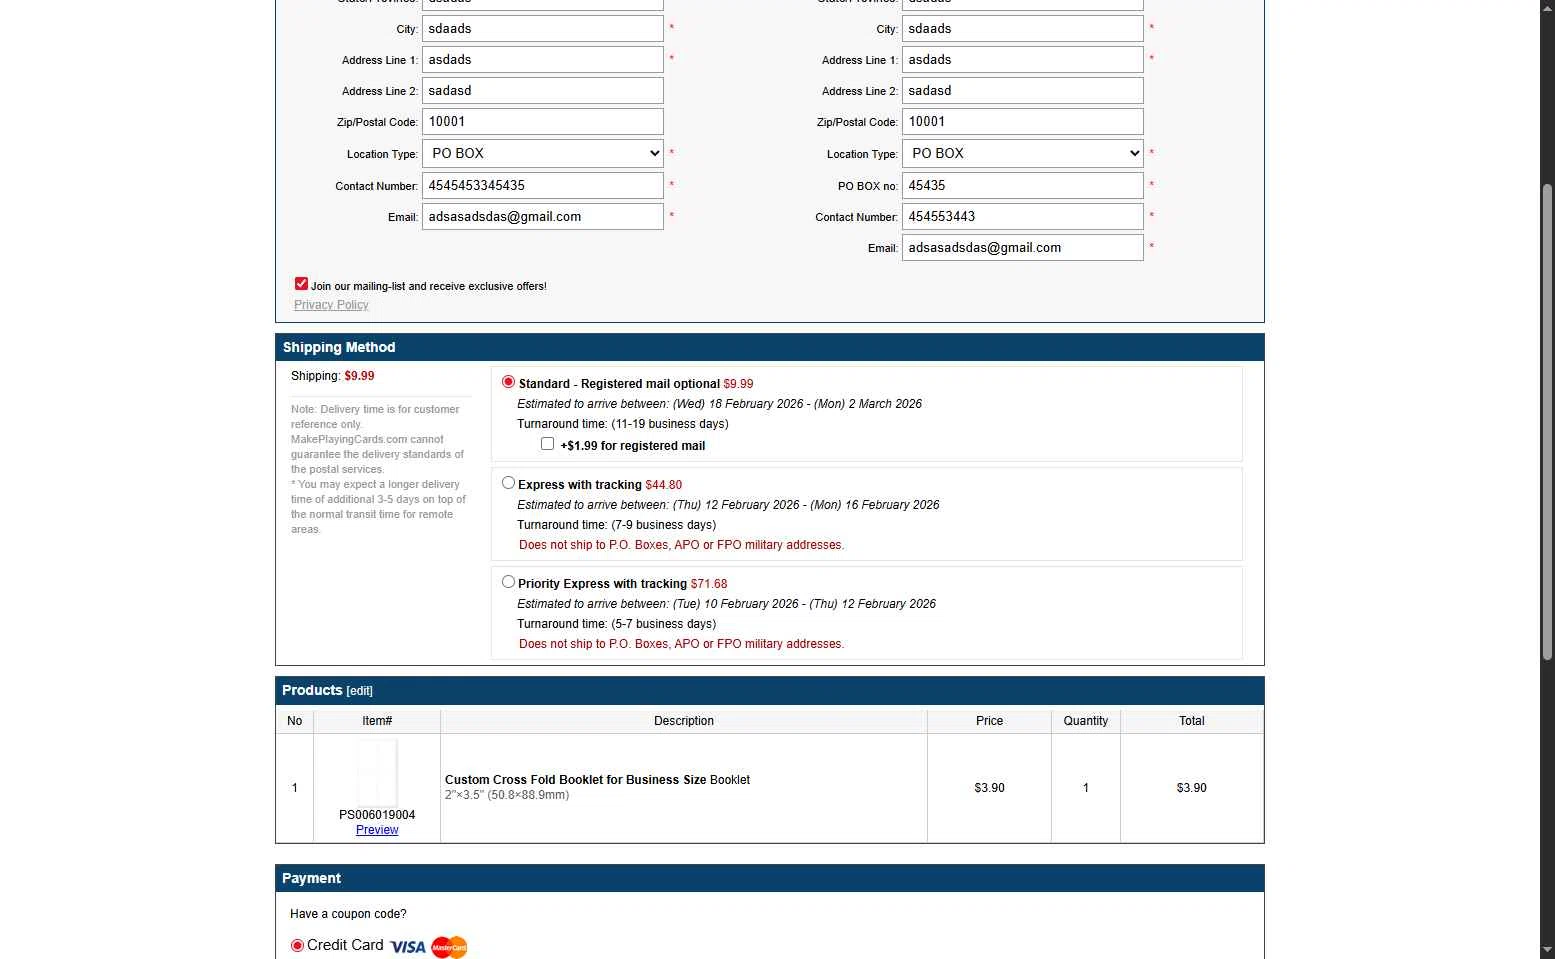Click left column City field
Screen dimensions: 1555x959
pyautogui.click(x=543, y=29)
